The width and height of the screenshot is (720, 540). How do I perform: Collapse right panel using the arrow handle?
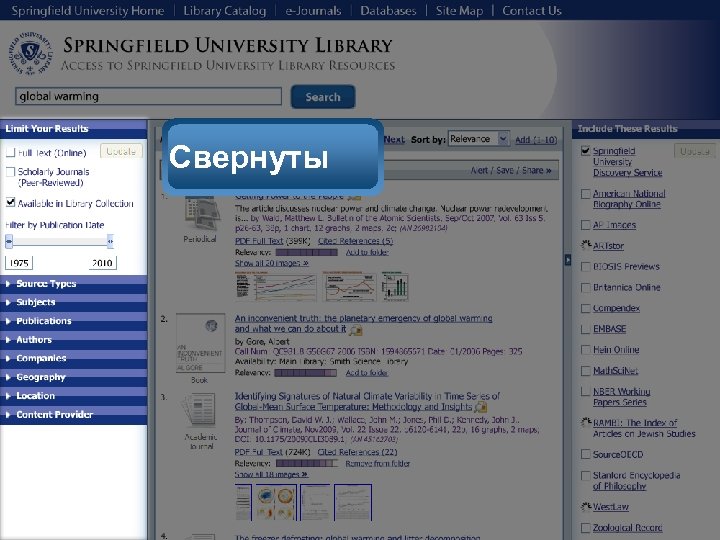point(568,260)
